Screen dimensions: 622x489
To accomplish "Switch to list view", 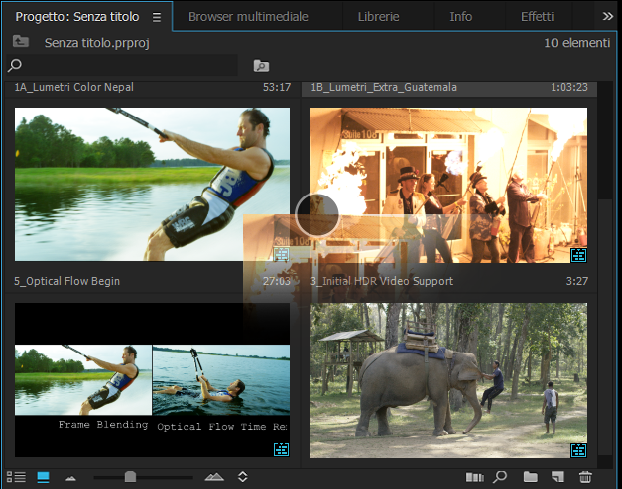I will pos(17,477).
